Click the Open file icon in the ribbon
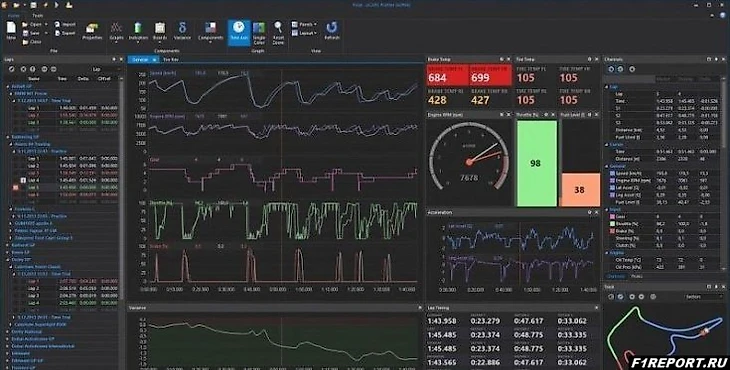This screenshot has height=370, width=730. tap(25, 24)
